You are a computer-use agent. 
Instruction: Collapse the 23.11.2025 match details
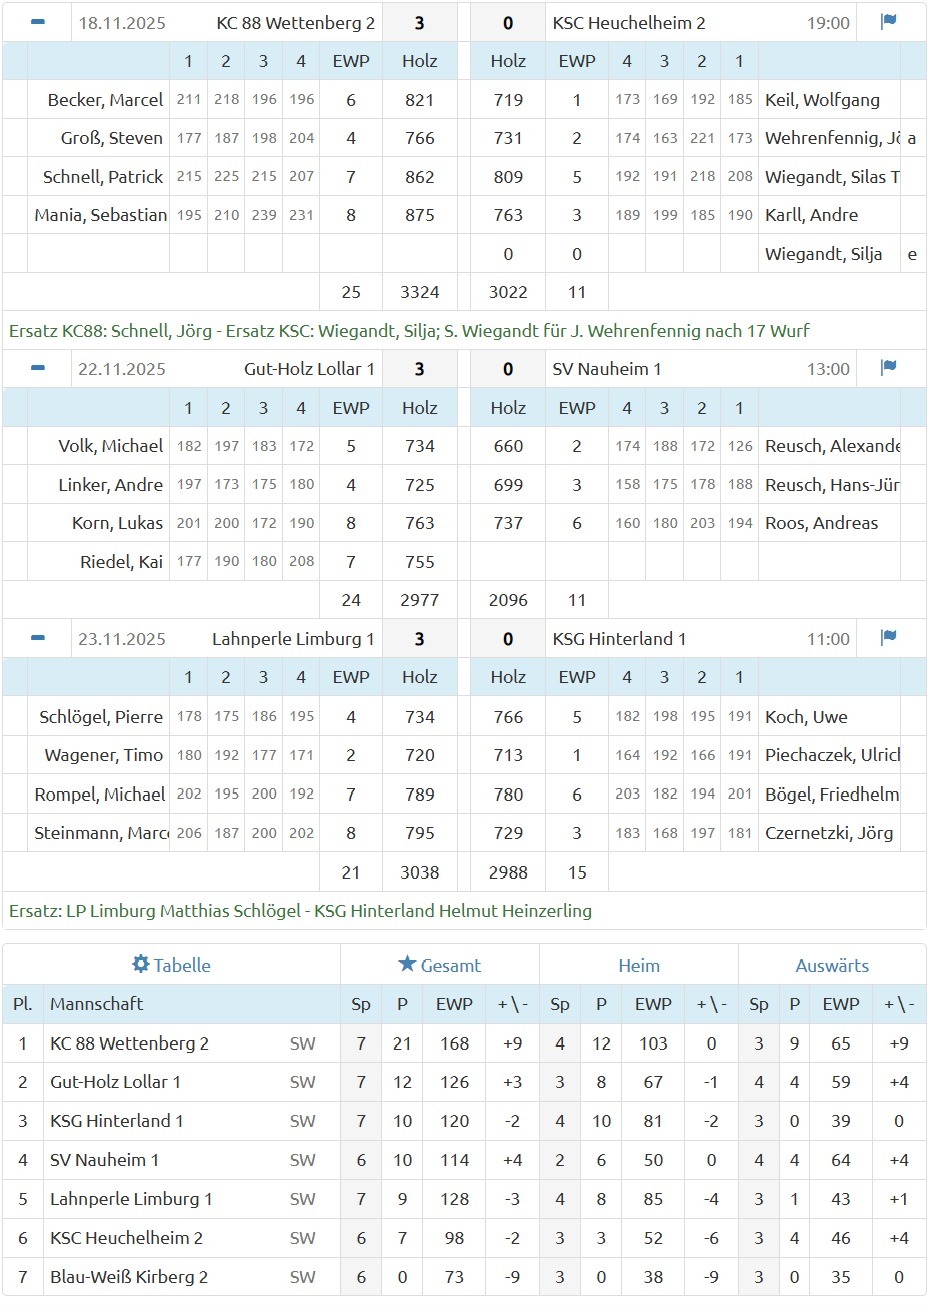[38, 638]
